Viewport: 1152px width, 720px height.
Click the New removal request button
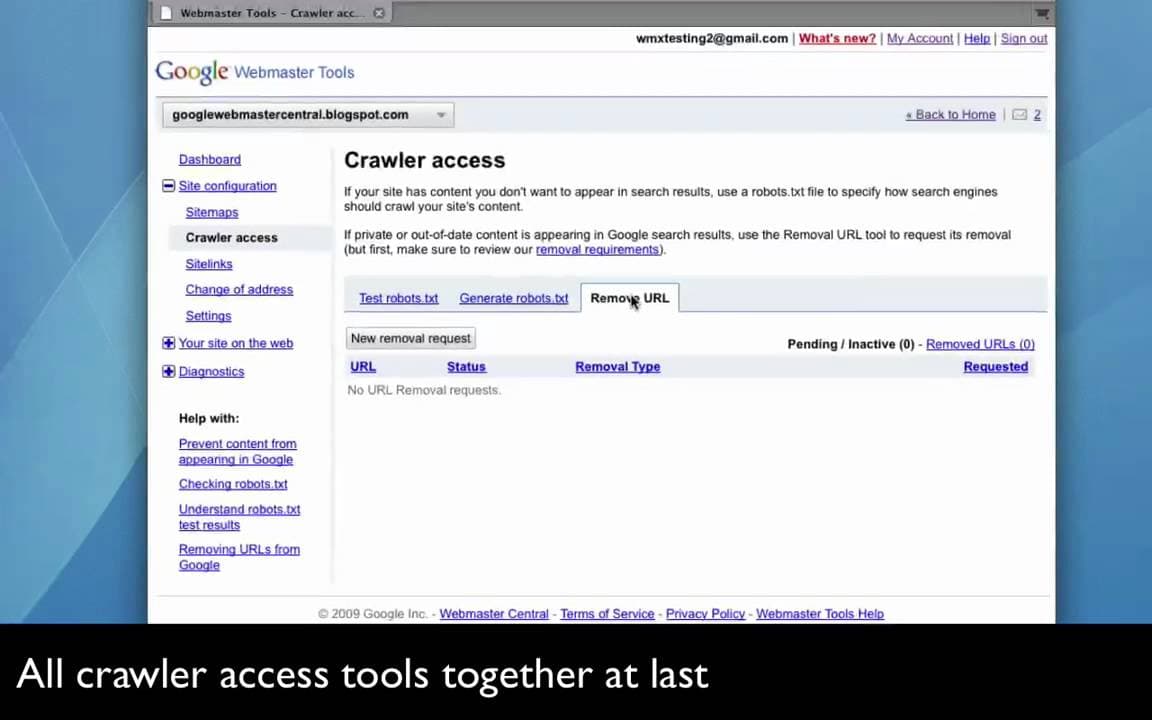[x=411, y=338]
